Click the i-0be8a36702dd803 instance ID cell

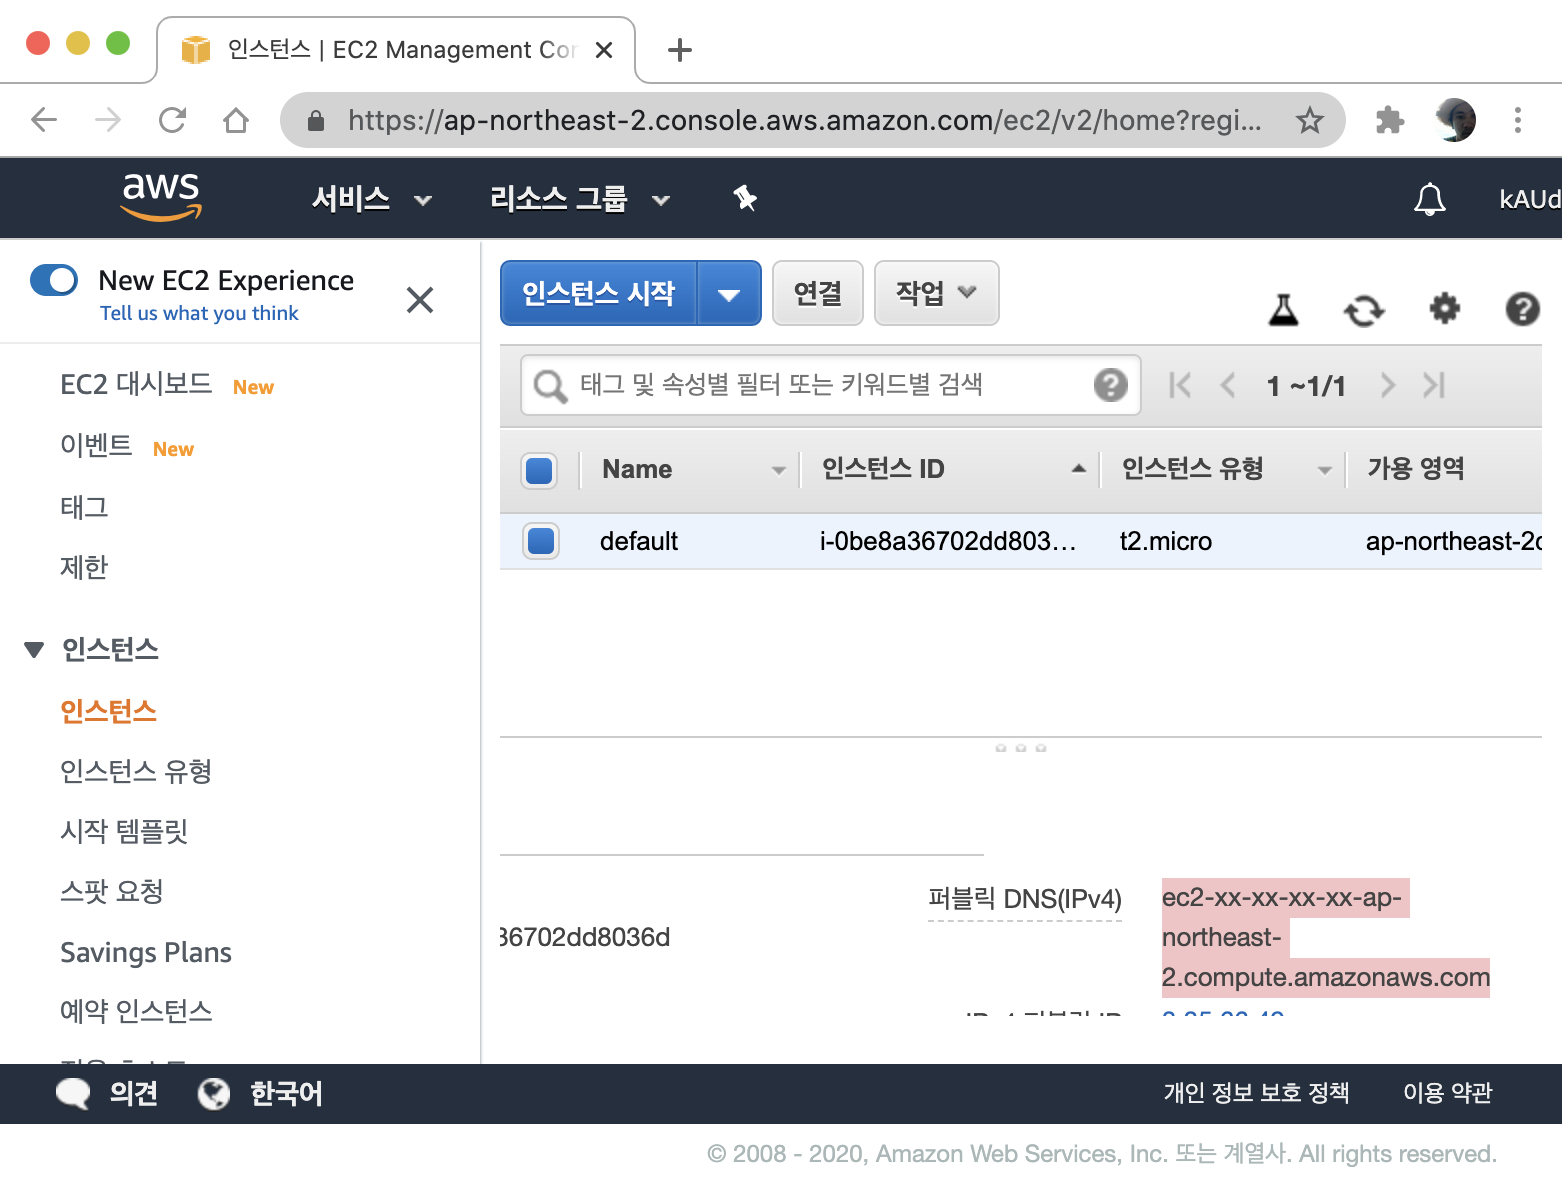pyautogui.click(x=948, y=541)
